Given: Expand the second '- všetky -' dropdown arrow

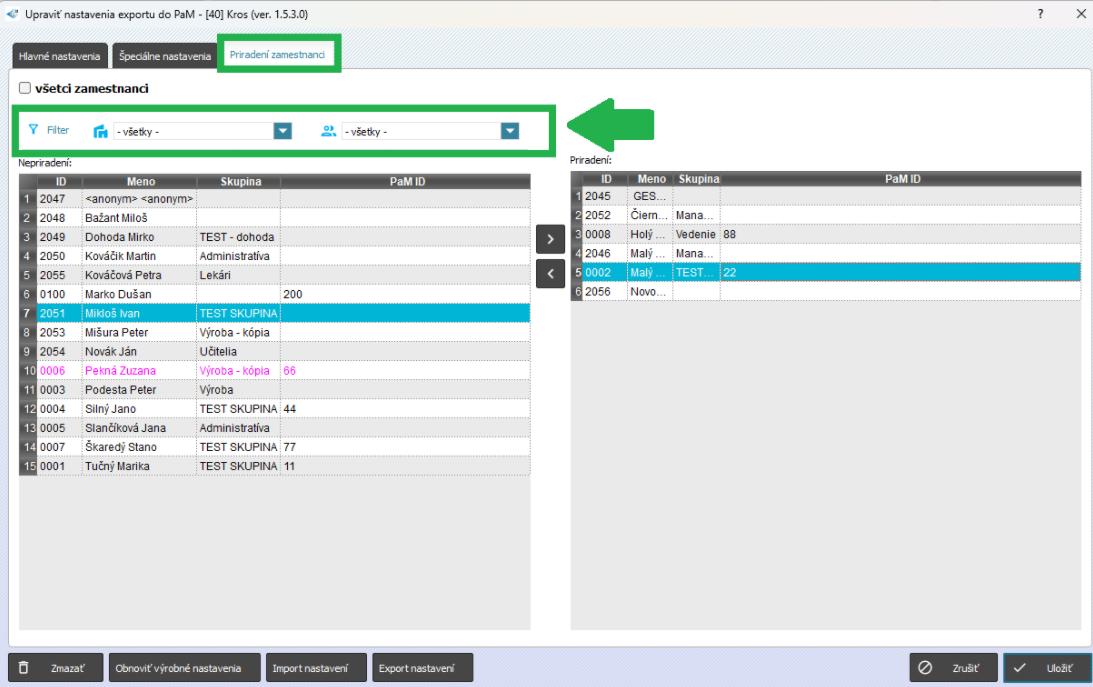Looking at the screenshot, I should pyautogui.click(x=510, y=131).
